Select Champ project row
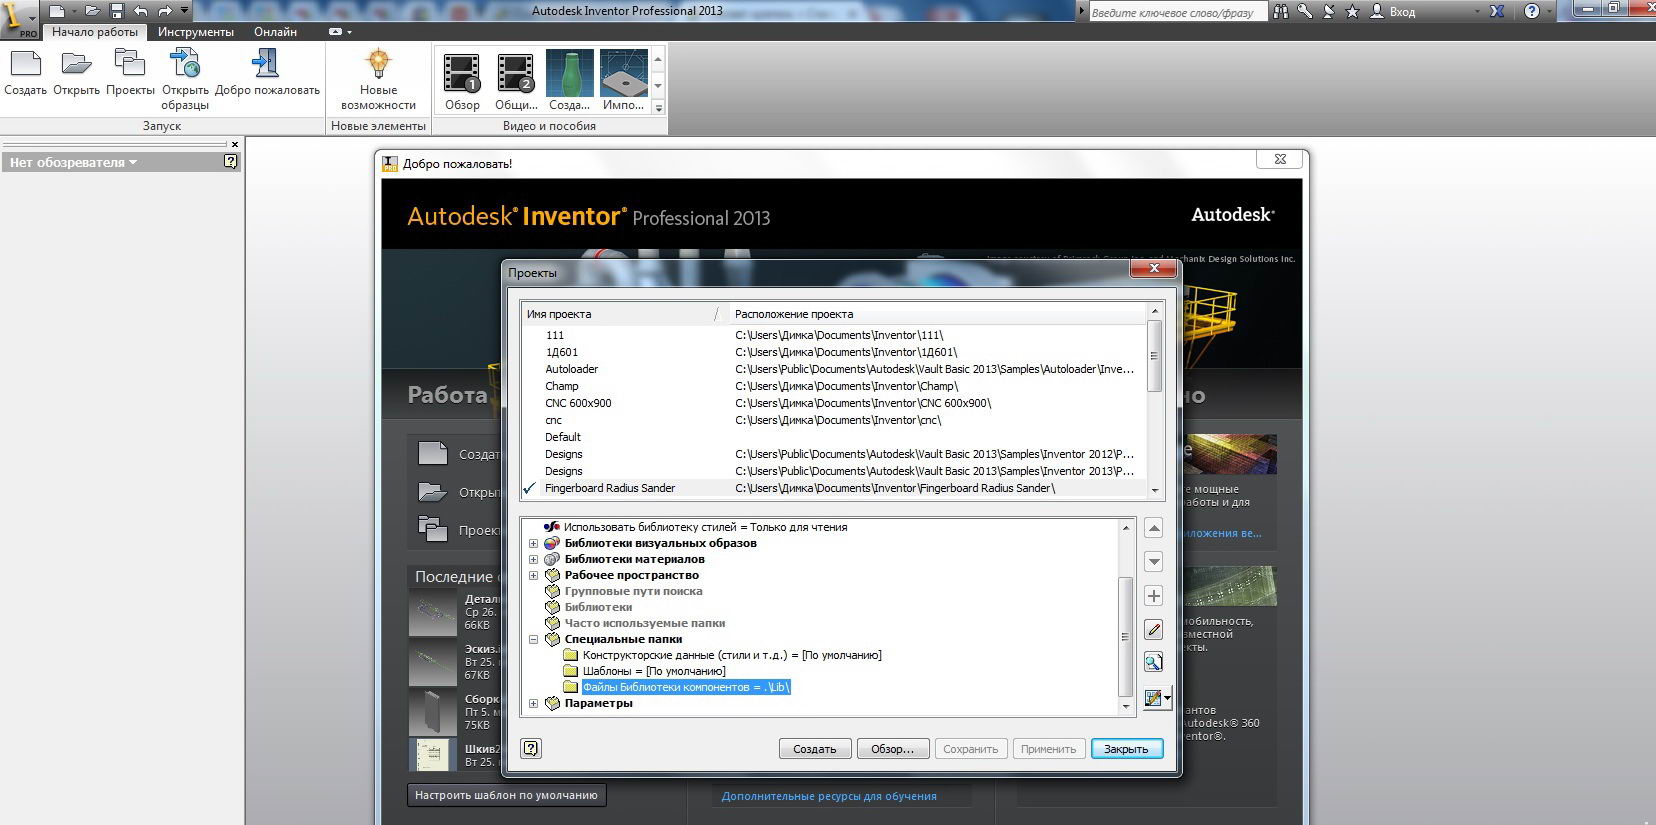 click(x=833, y=386)
